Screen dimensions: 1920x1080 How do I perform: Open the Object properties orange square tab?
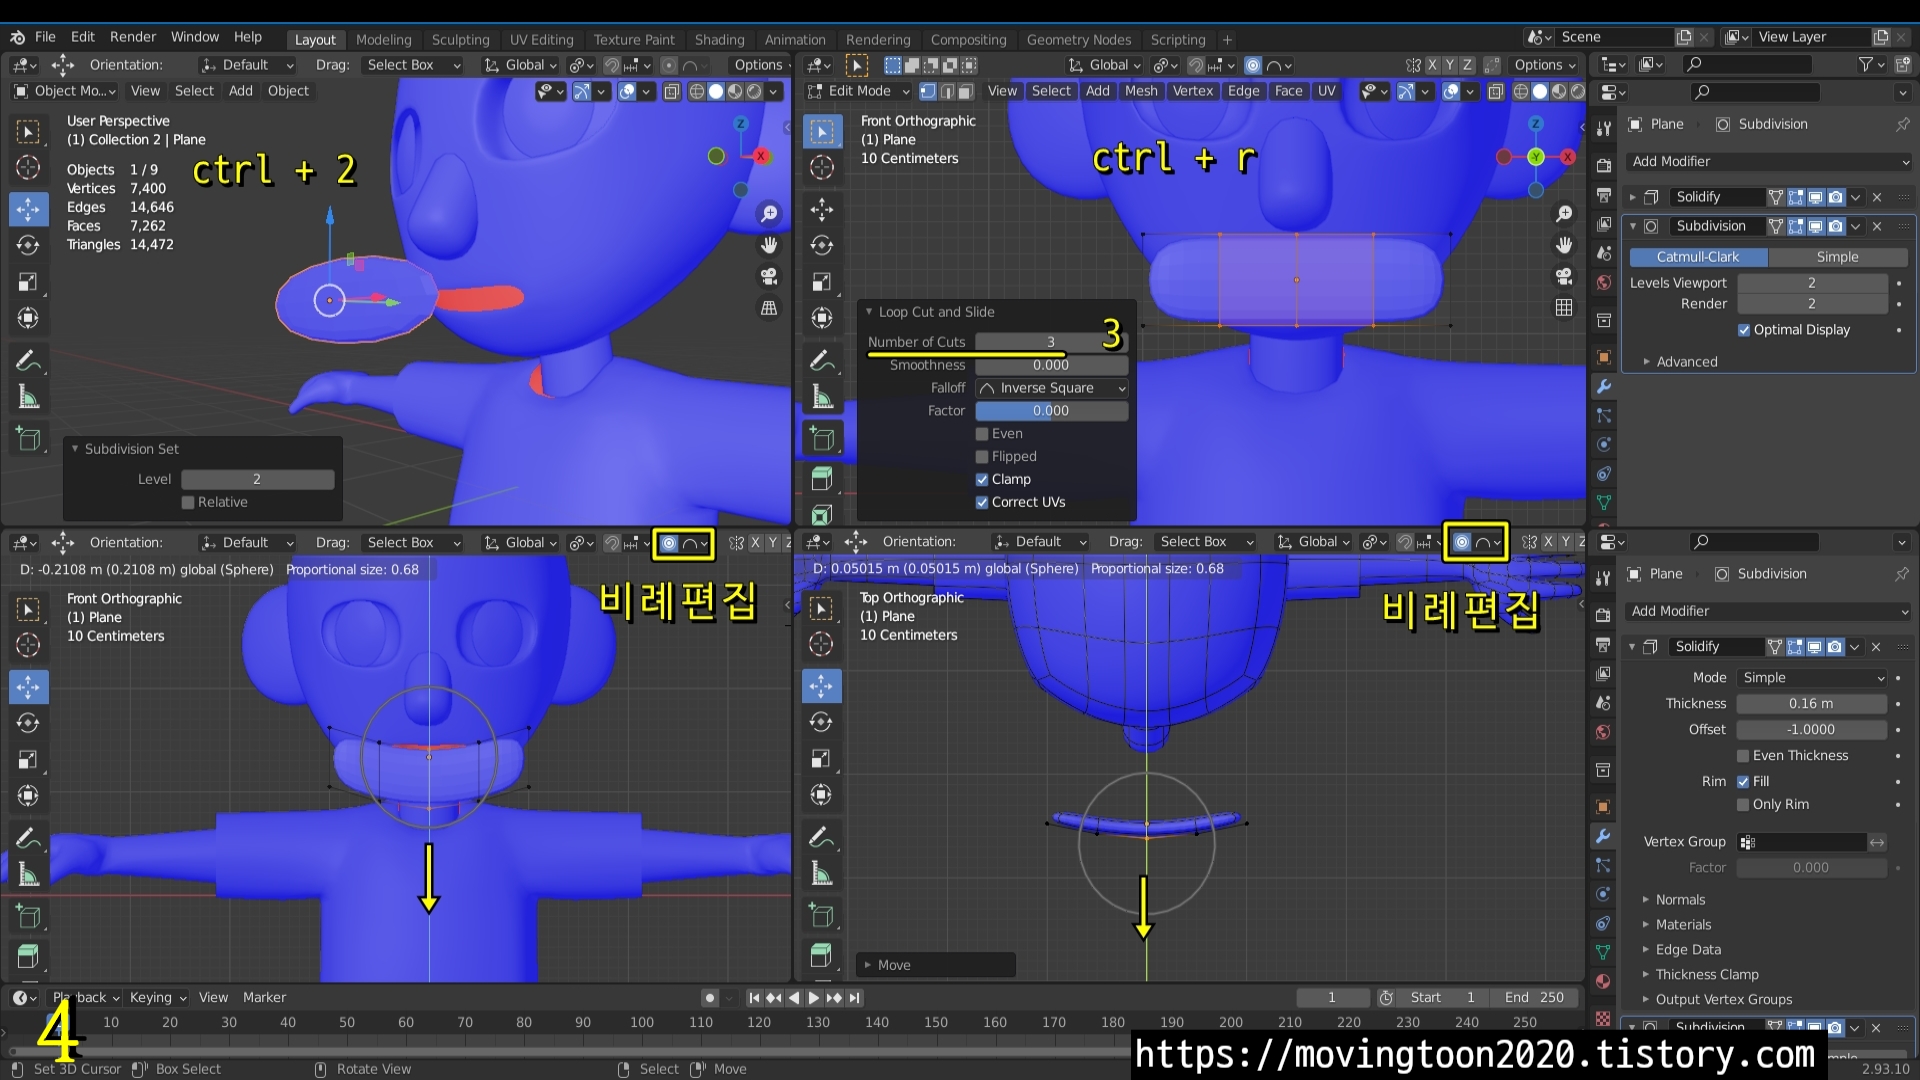pos(1603,357)
